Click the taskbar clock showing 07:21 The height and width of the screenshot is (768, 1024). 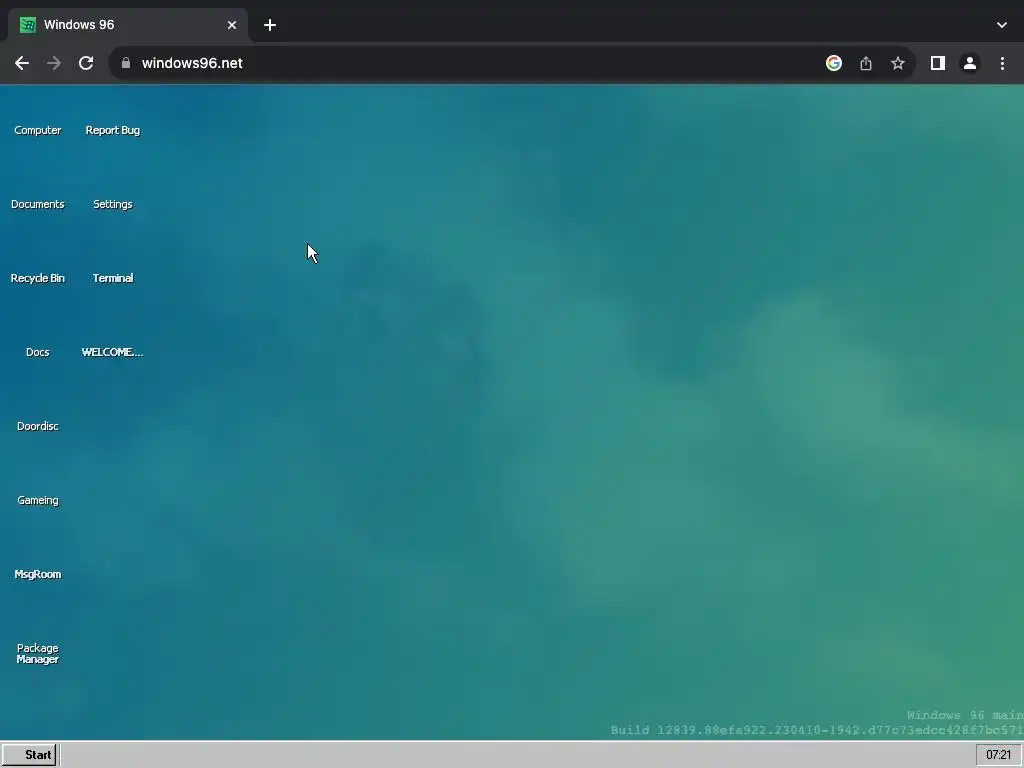point(999,755)
